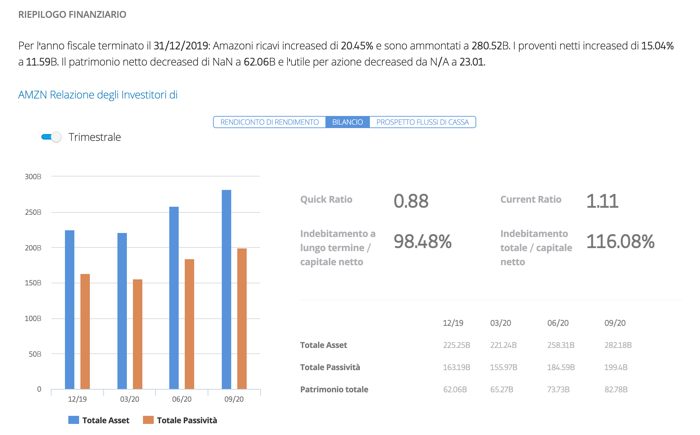The width and height of the screenshot is (700, 435).
Task: Click the Totale Asset legend label
Action: pos(106,420)
